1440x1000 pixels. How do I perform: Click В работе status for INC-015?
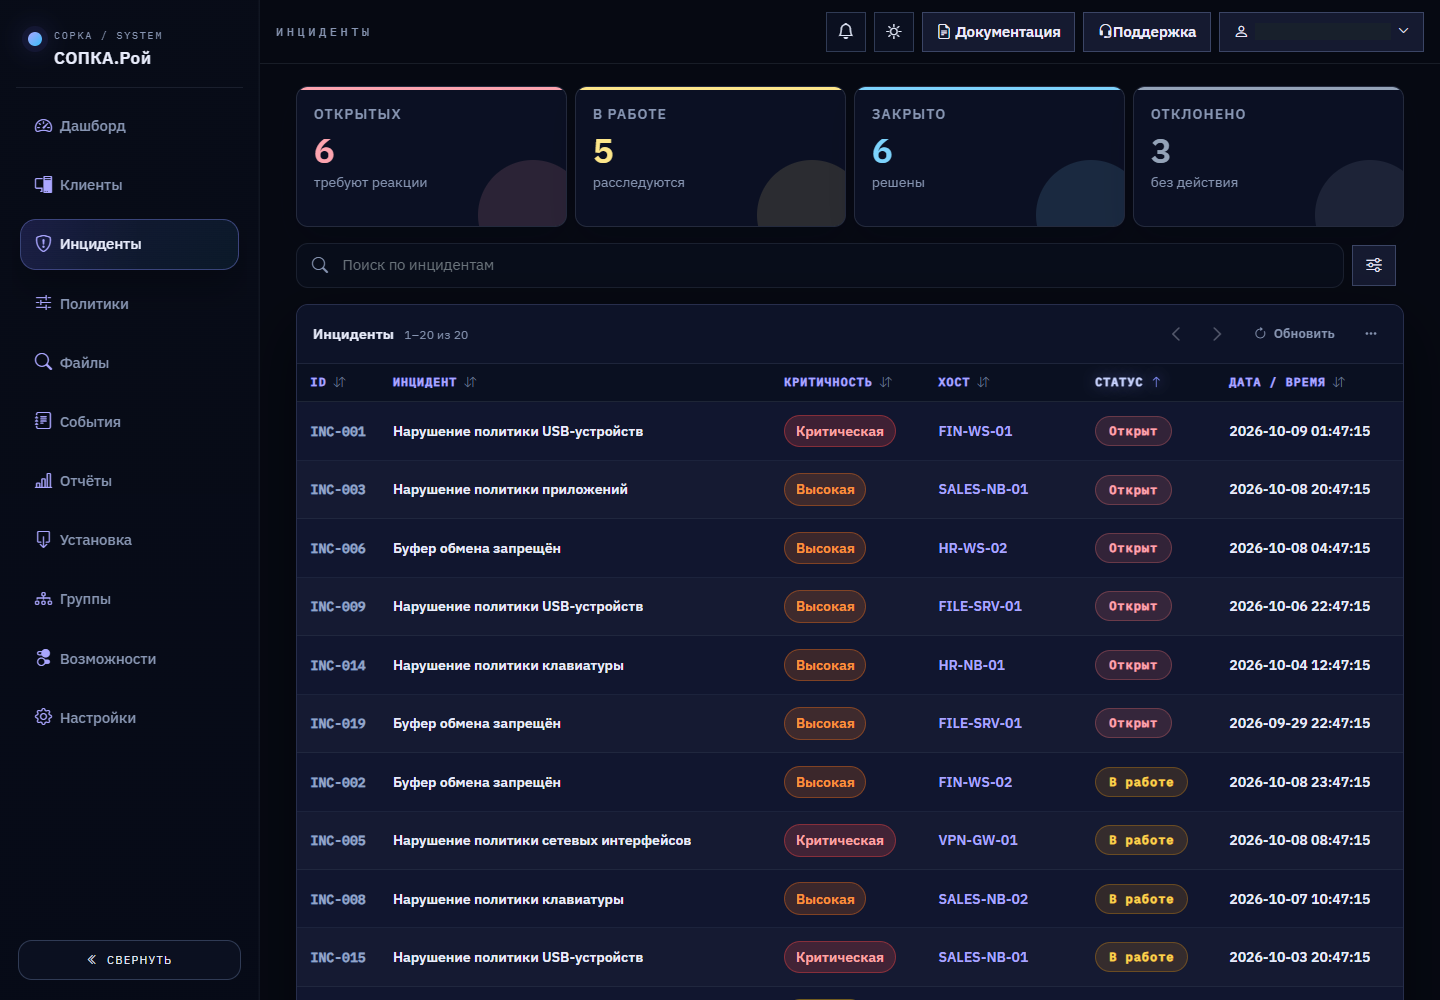point(1141,957)
